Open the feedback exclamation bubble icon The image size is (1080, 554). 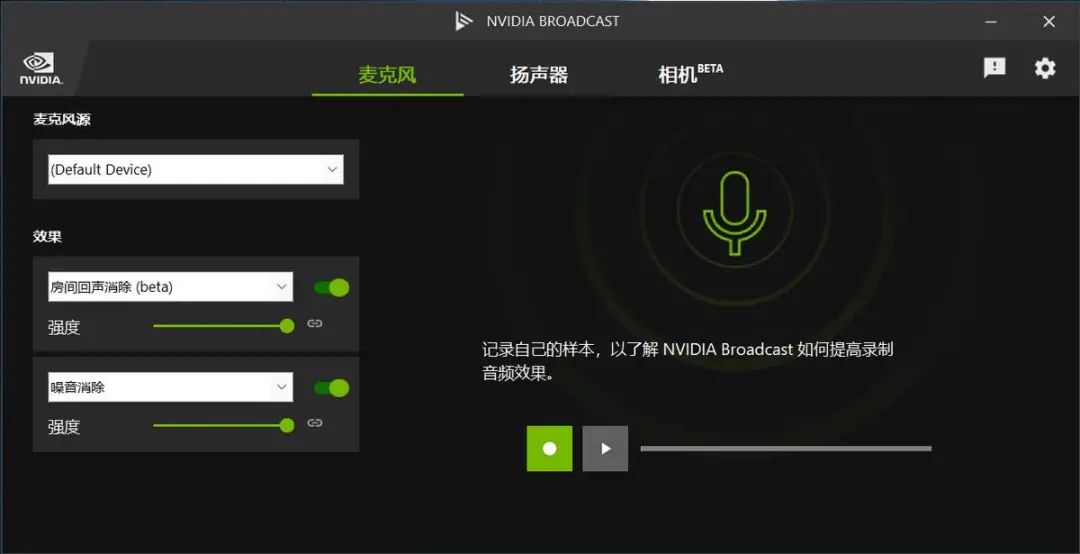(x=994, y=68)
